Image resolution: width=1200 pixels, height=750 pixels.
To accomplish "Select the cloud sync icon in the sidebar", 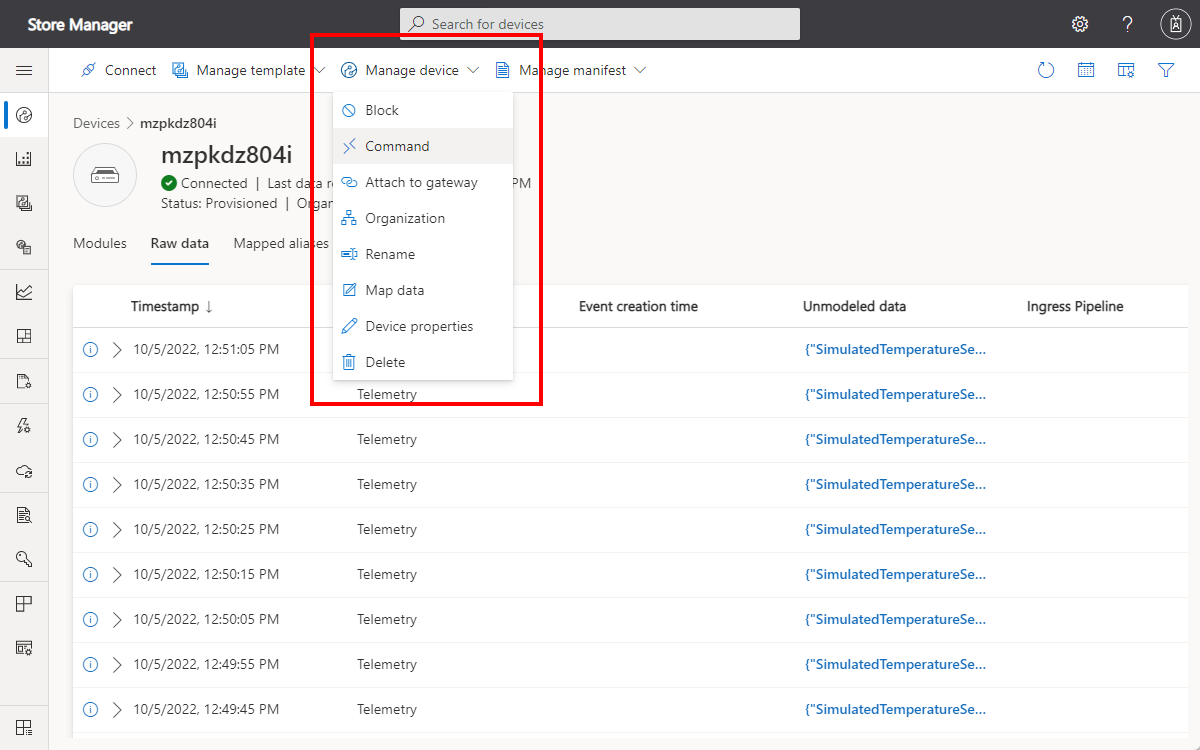I will [x=25, y=470].
